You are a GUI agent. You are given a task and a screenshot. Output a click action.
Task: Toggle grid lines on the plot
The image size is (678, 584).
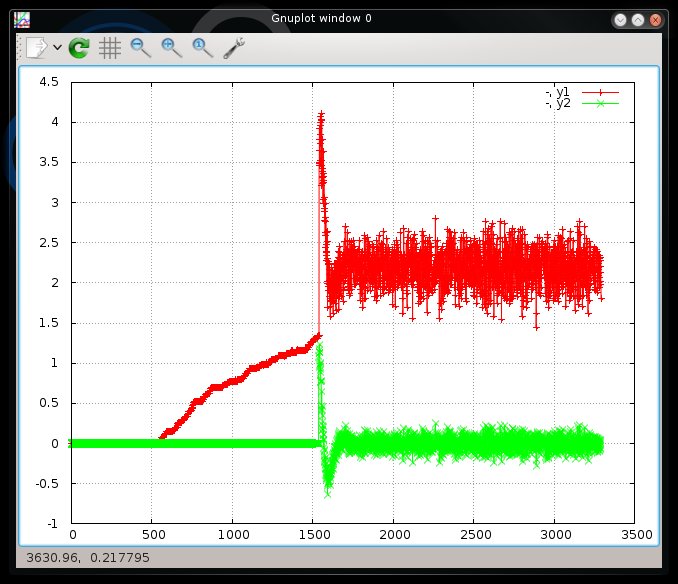[110, 47]
